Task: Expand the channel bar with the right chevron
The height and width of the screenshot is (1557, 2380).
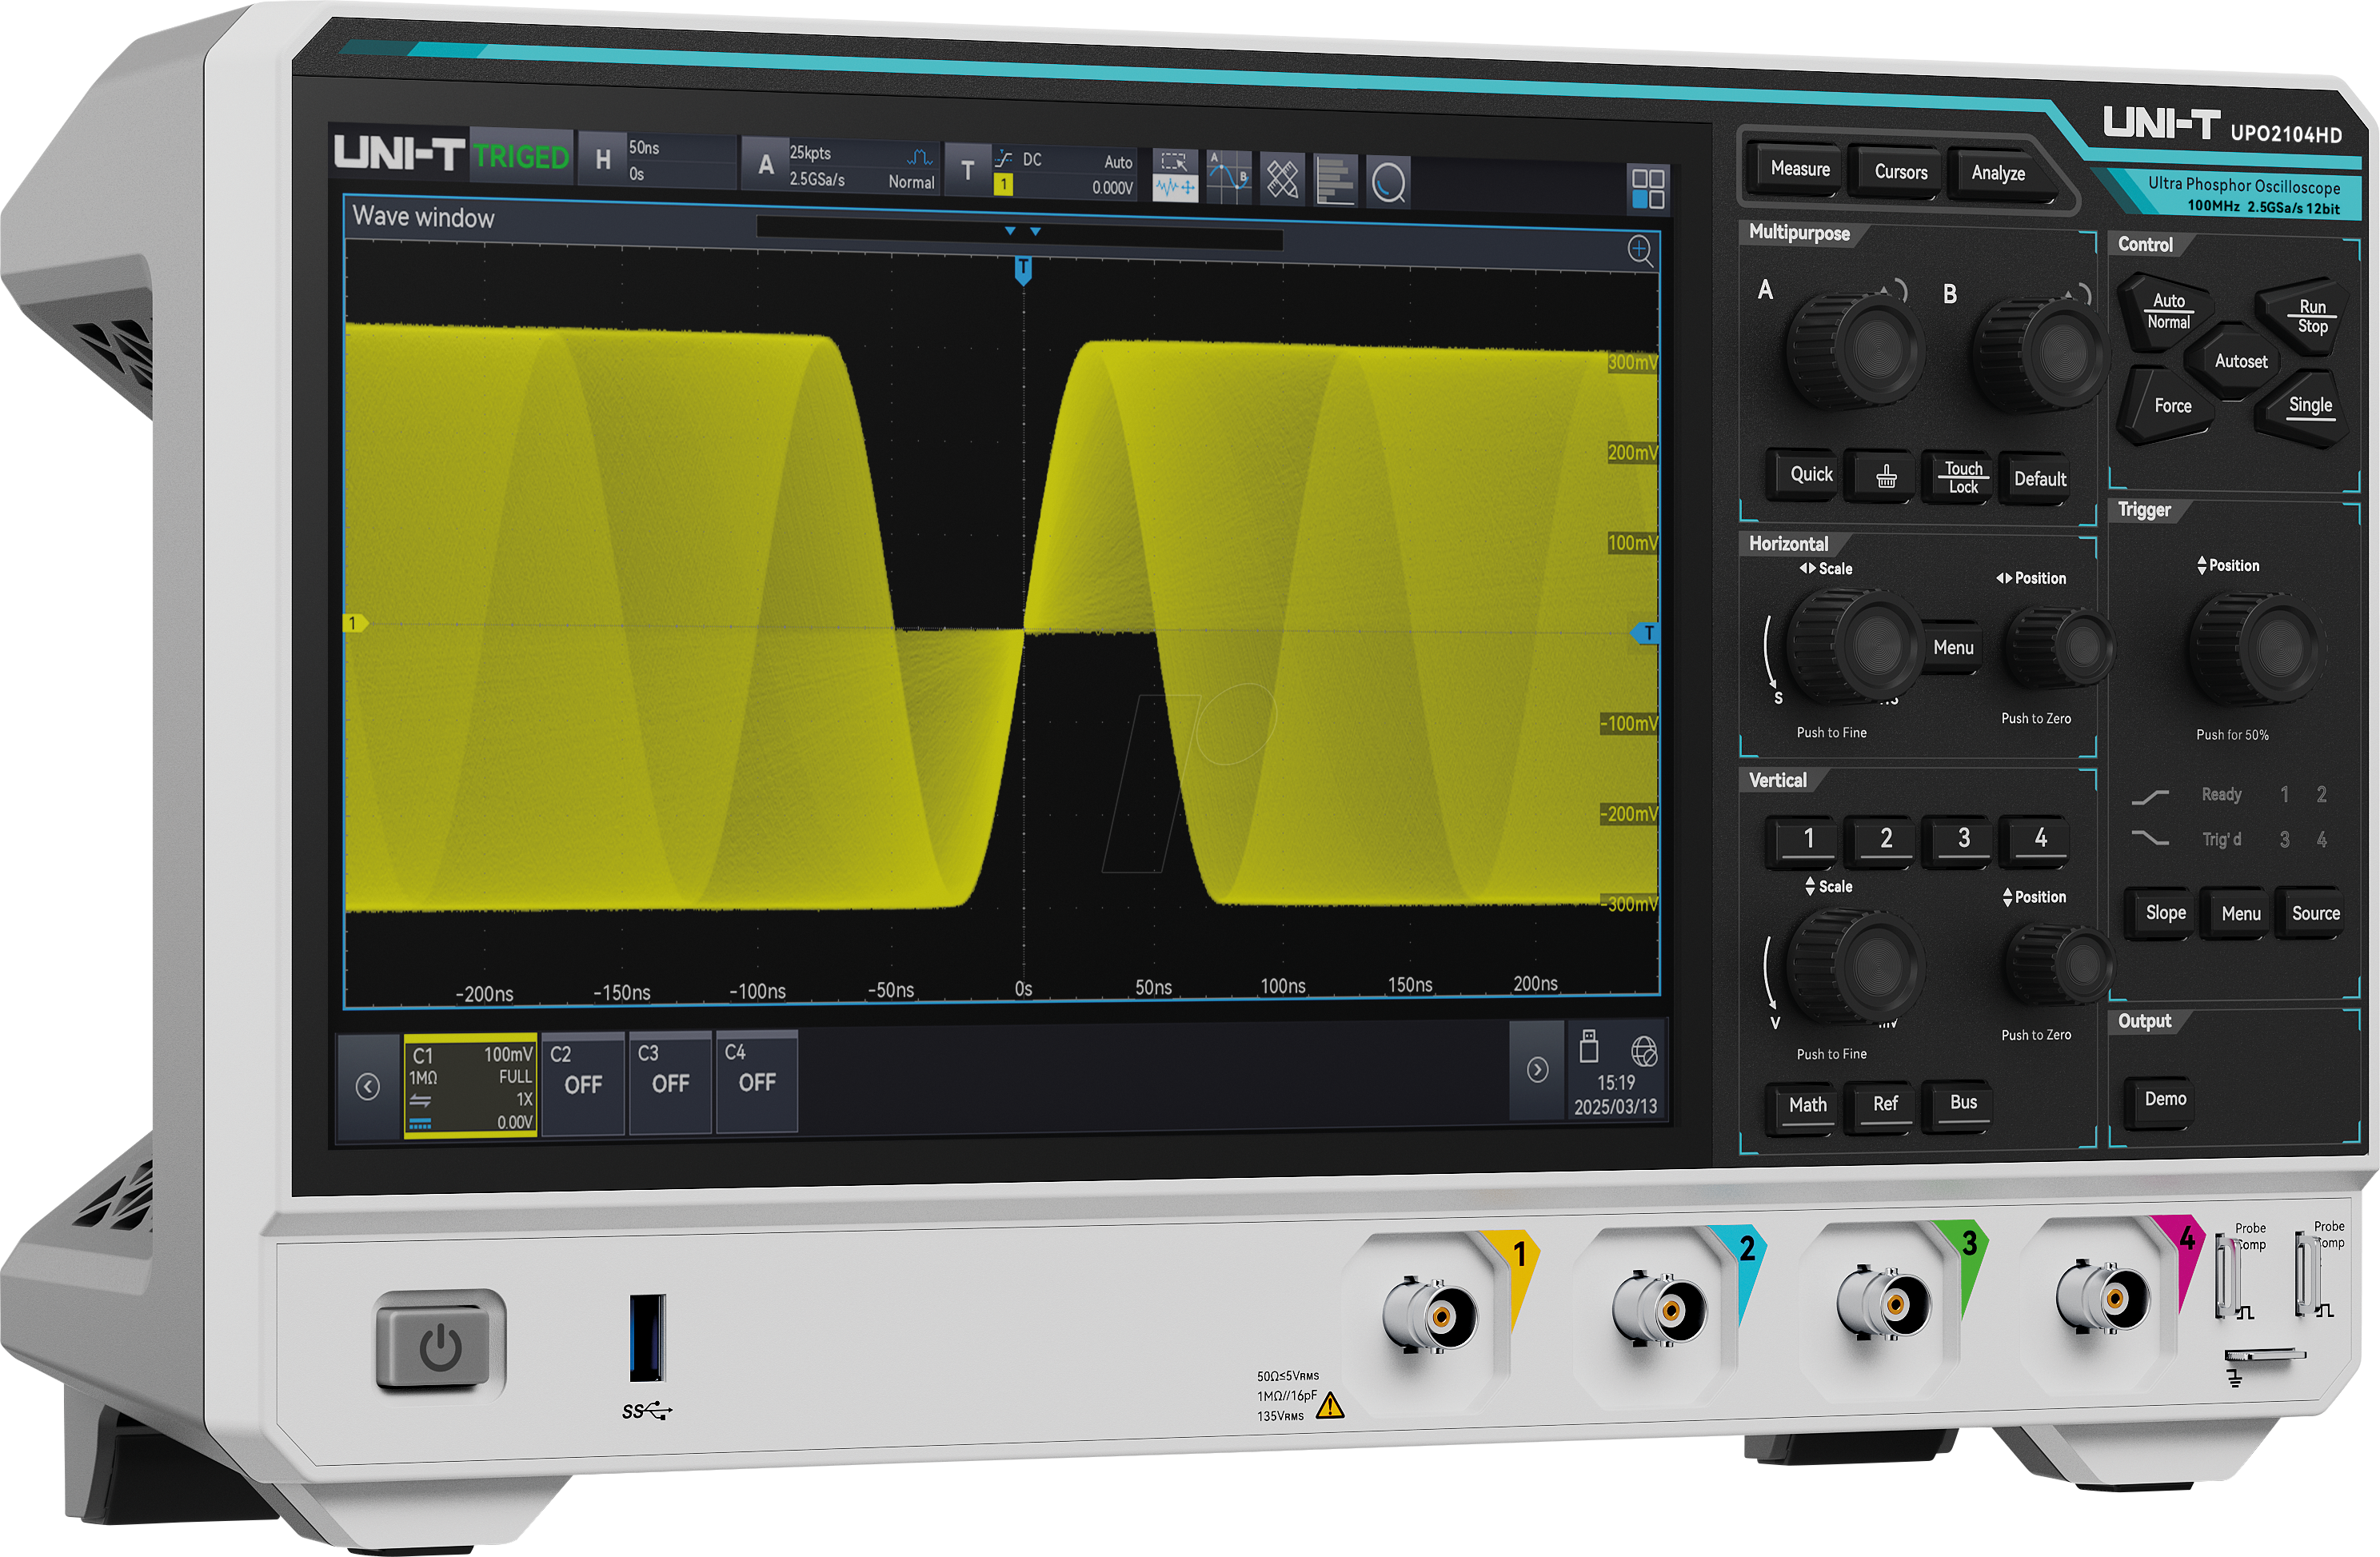Action: (1538, 1070)
